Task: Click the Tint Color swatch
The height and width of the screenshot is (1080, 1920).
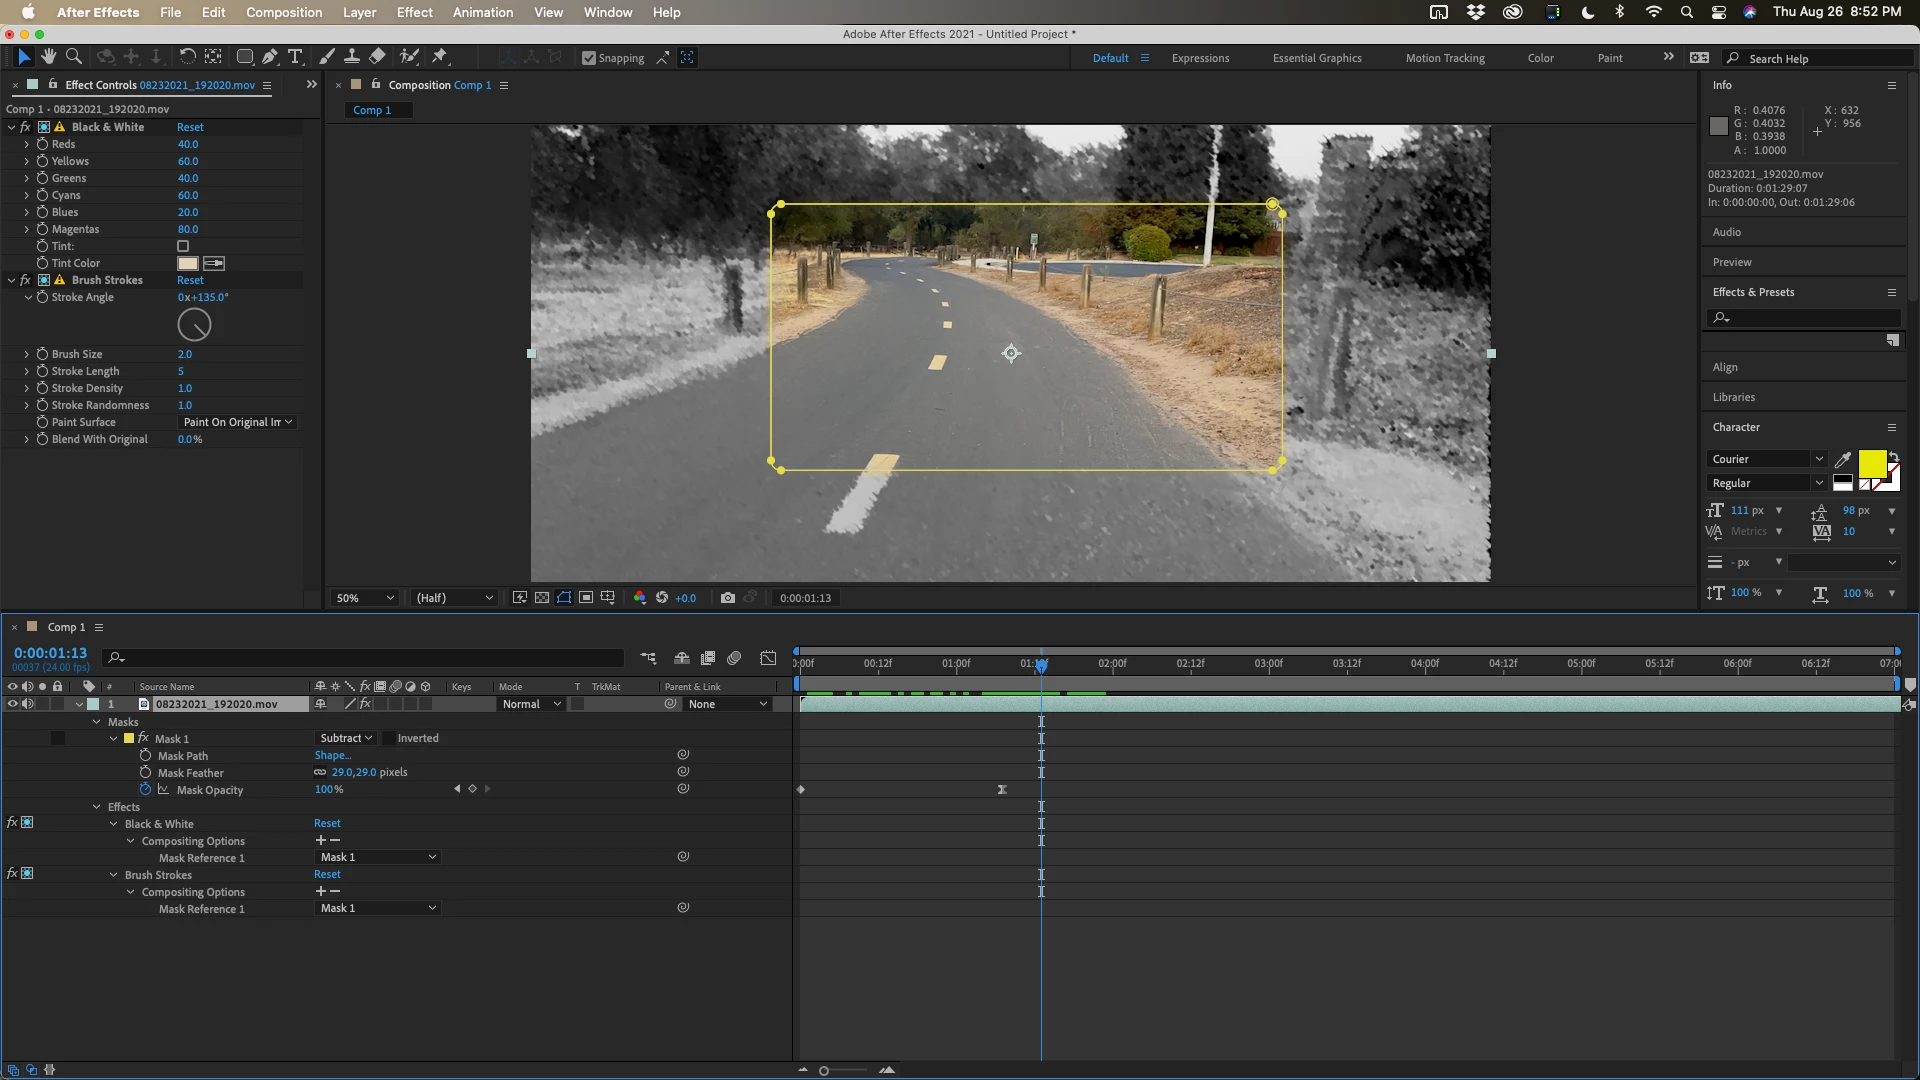Action: (x=187, y=263)
